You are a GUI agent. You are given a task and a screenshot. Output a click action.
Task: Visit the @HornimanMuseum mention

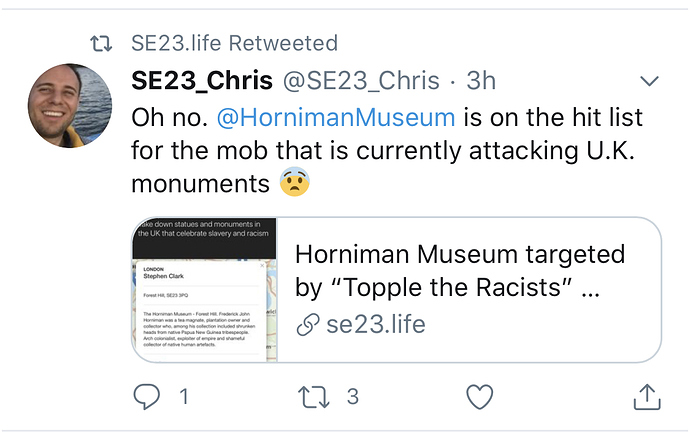click(x=336, y=117)
